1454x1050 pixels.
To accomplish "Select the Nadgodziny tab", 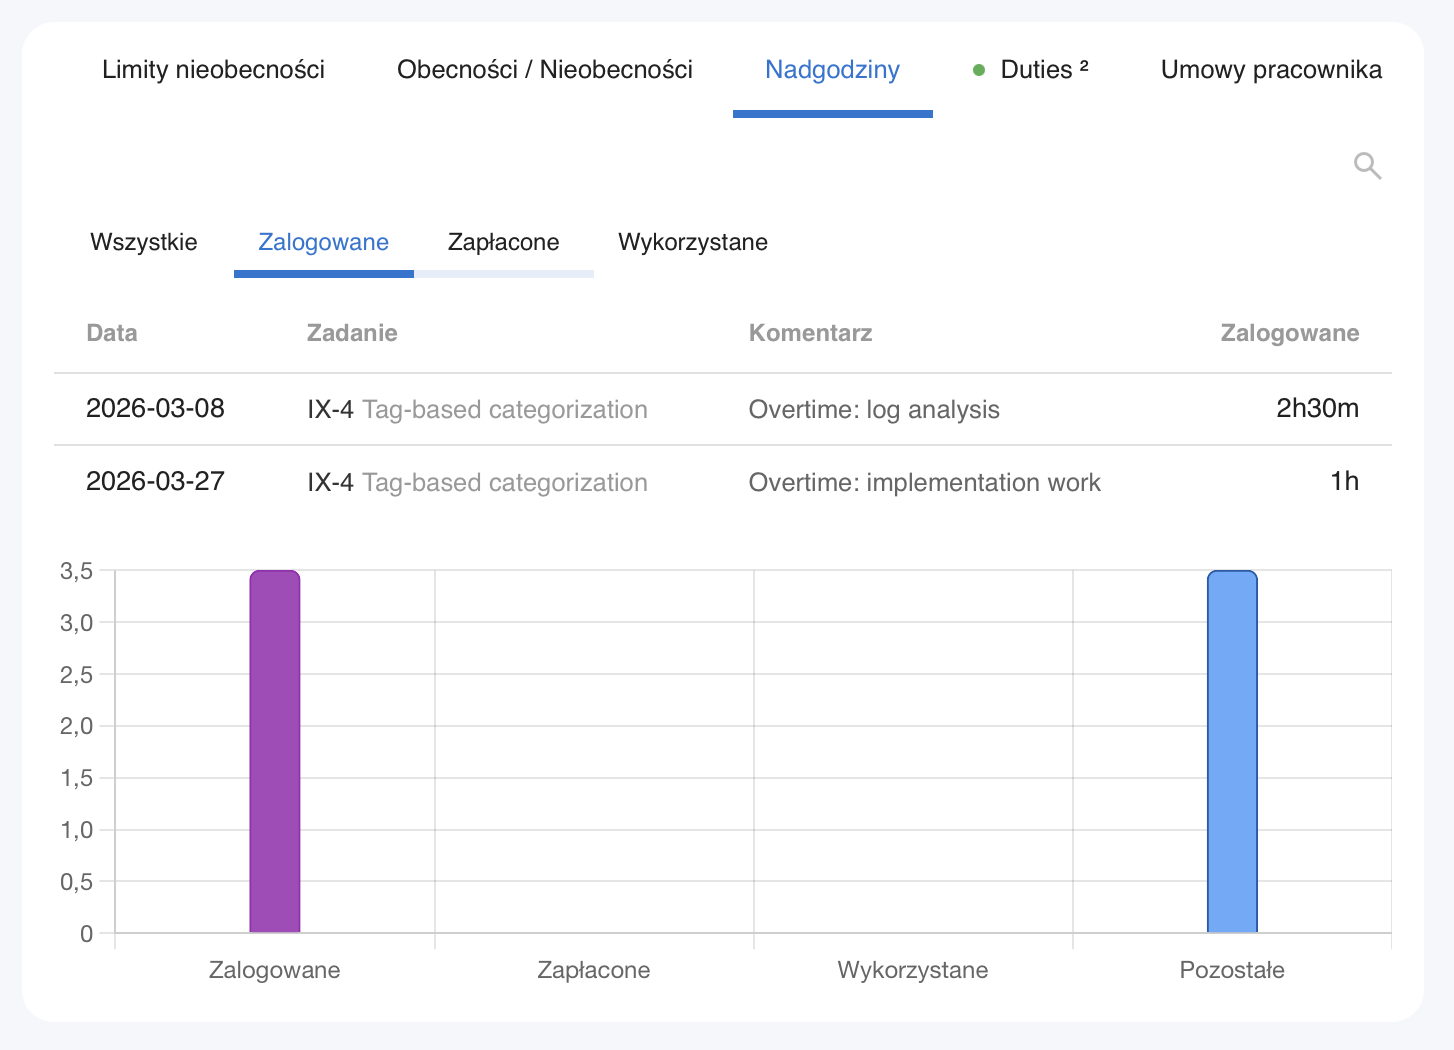I will [x=832, y=70].
